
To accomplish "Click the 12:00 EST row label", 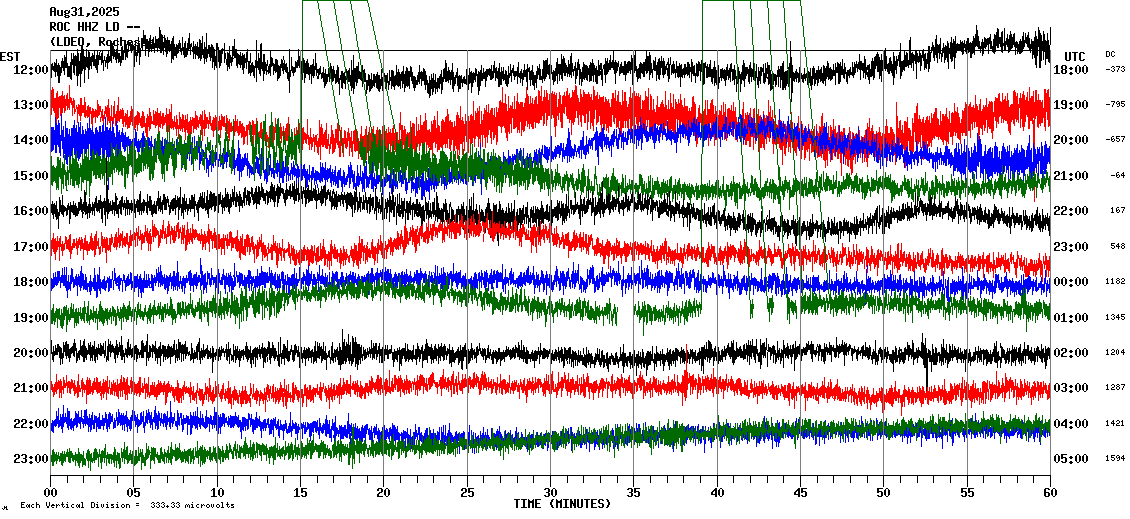I will point(31,70).
